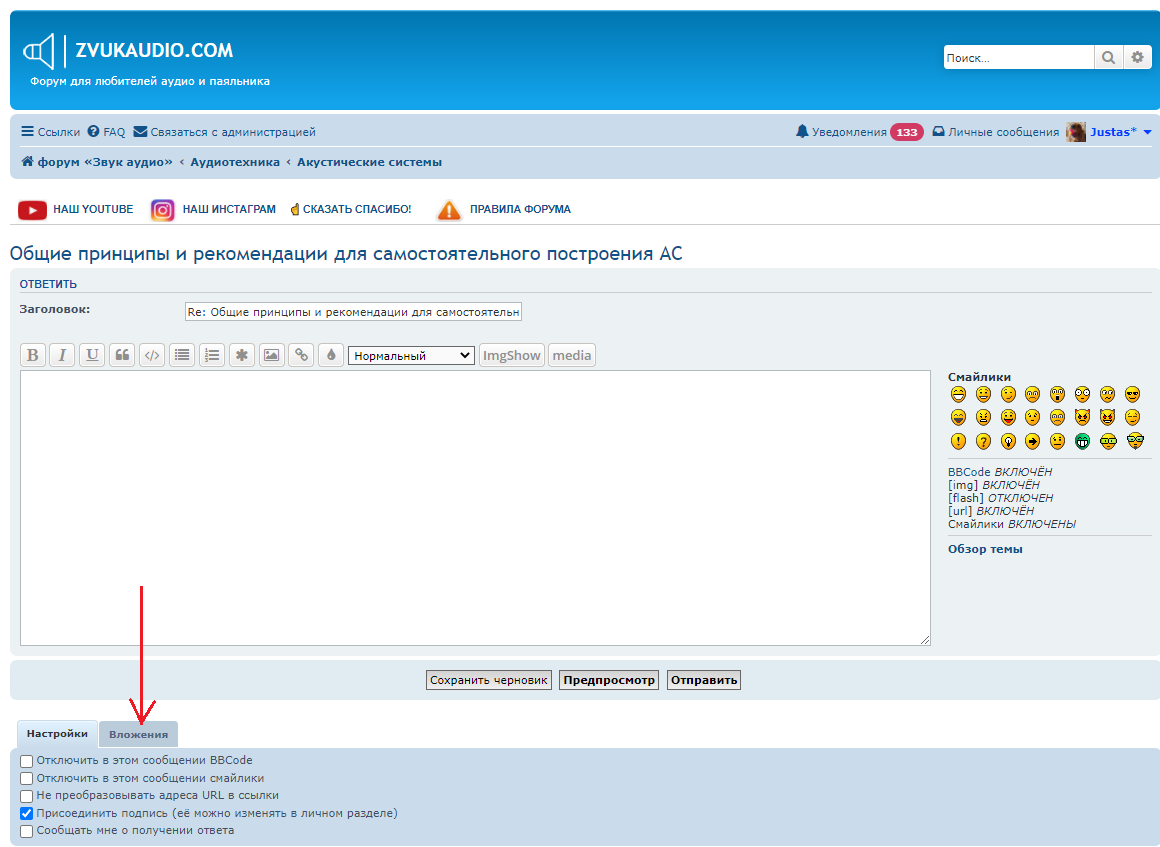Click the search magnifier icon

tap(1108, 58)
